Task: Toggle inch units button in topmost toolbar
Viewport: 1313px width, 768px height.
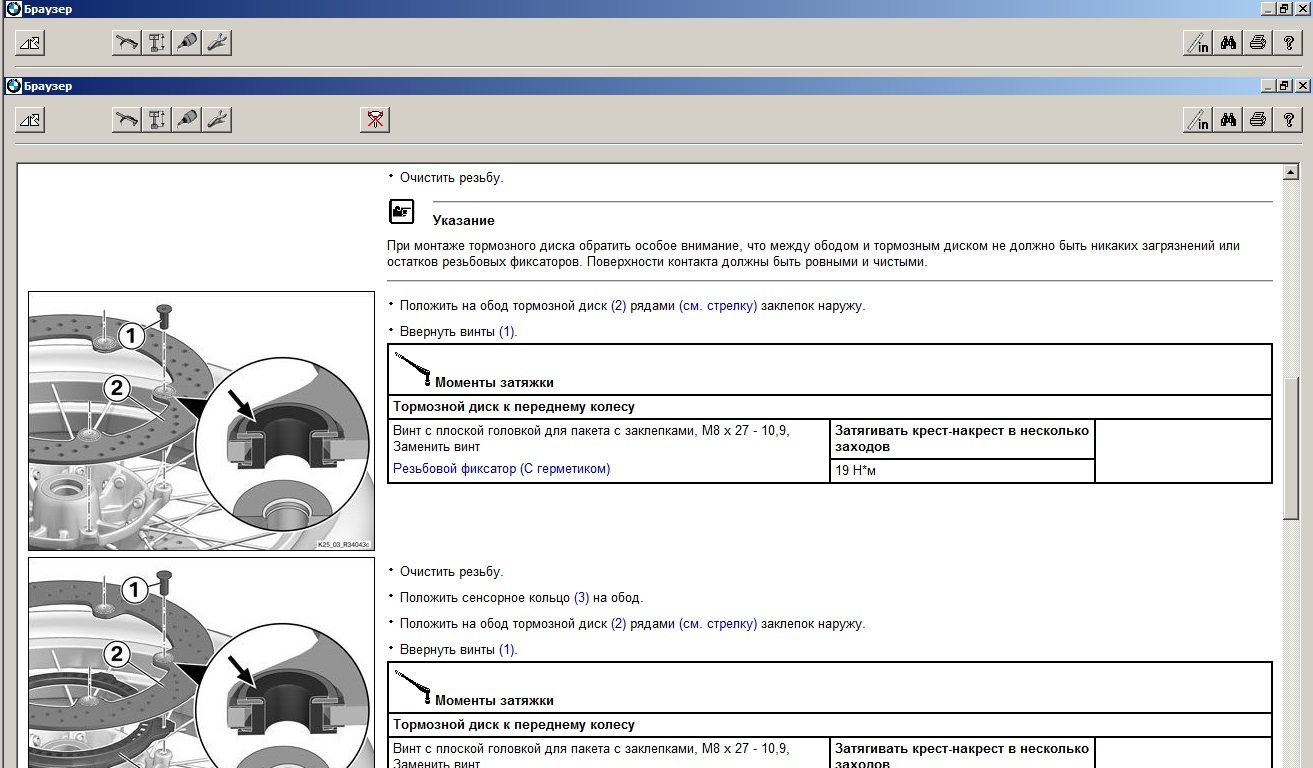Action: click(x=1197, y=43)
